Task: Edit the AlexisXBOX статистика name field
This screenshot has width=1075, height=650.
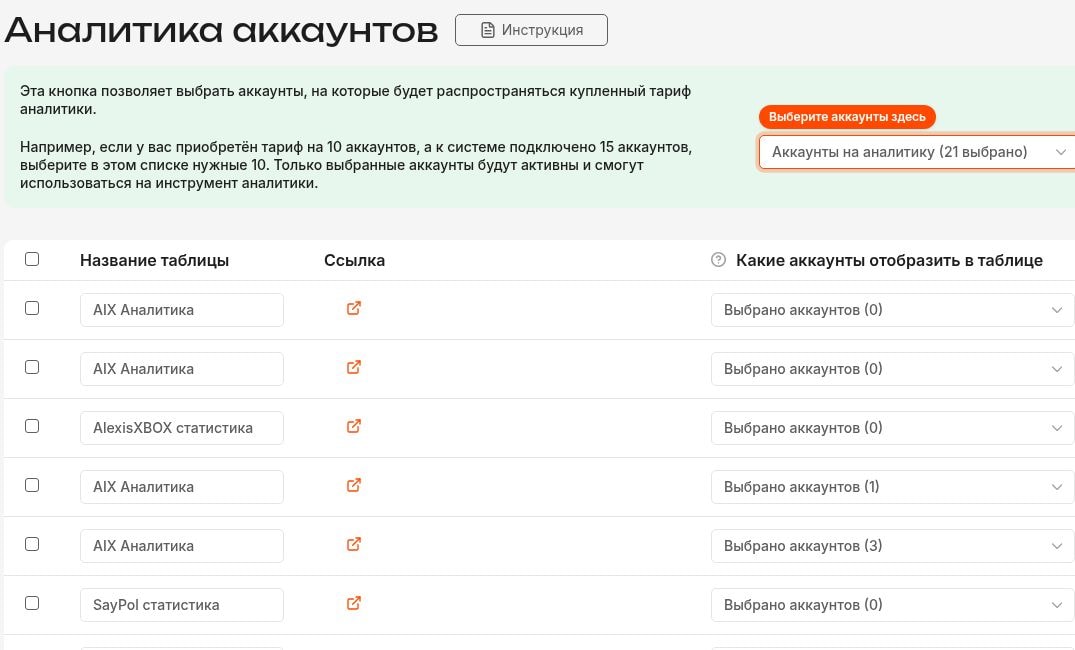Action: coord(182,428)
